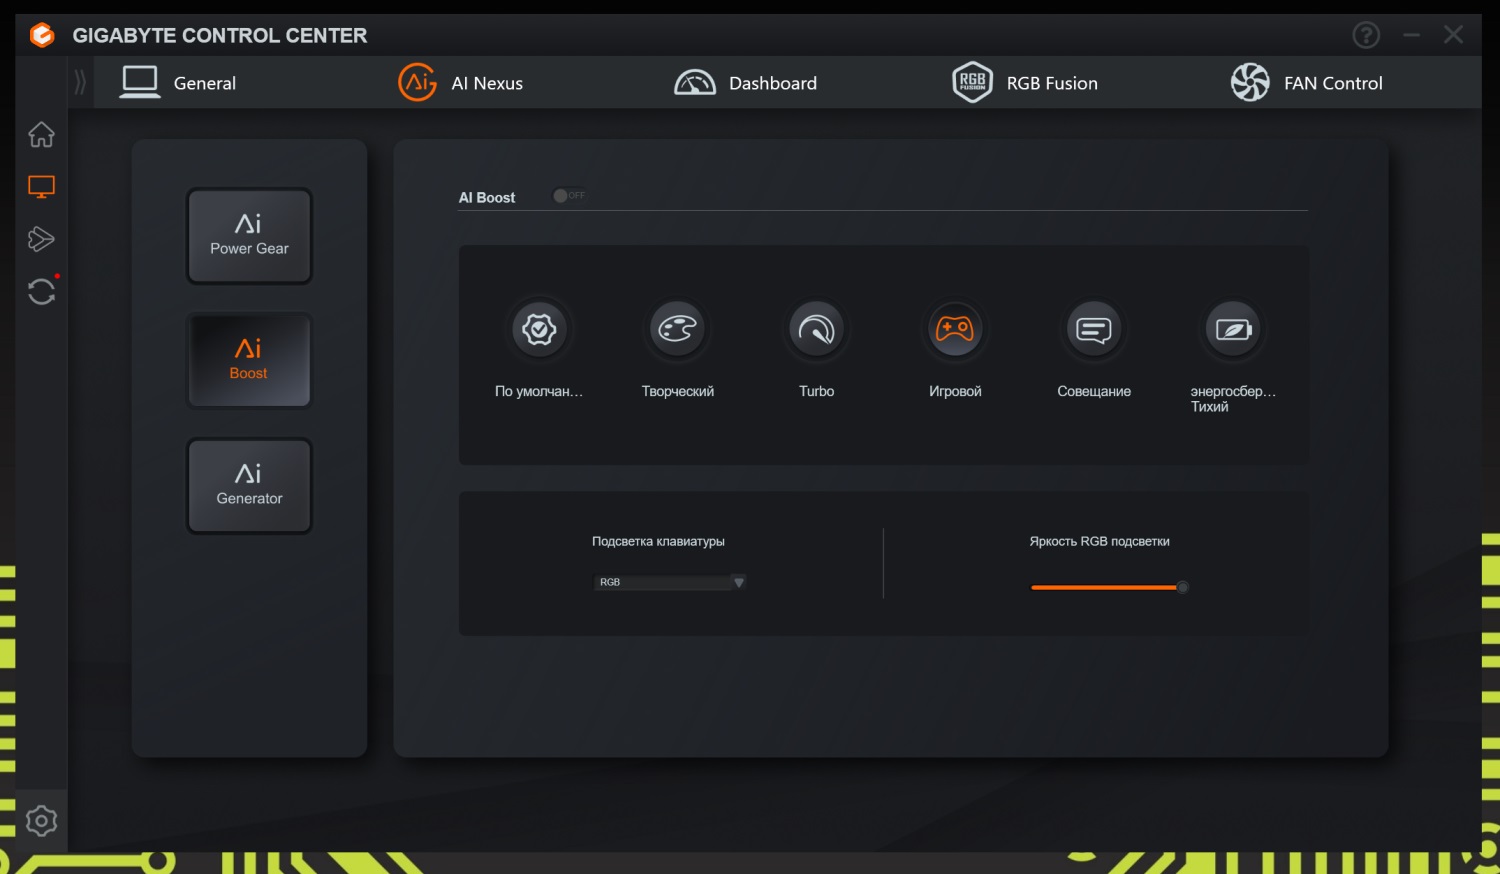
Task: Open the paper-plane icon in left sidebar
Action: click(41, 239)
